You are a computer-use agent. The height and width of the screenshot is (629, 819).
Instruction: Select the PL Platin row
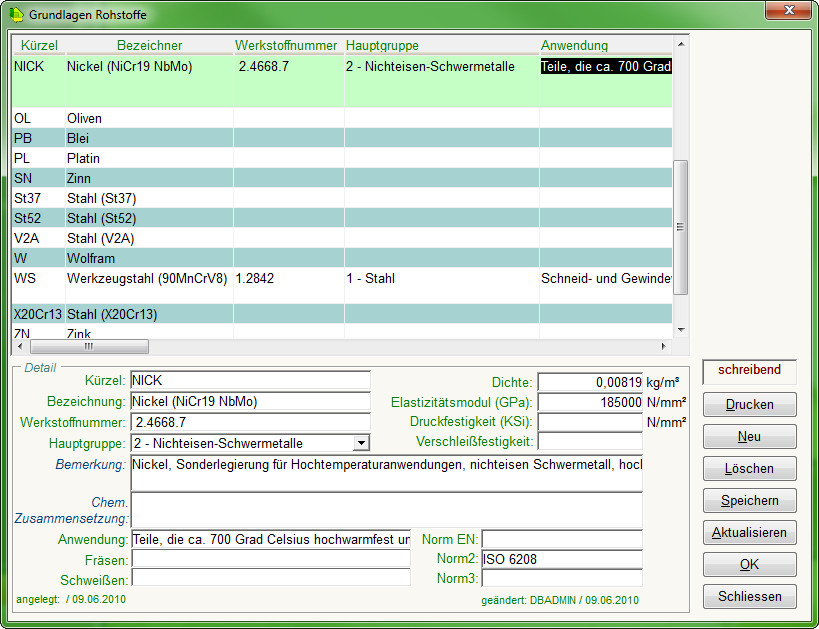pos(342,158)
